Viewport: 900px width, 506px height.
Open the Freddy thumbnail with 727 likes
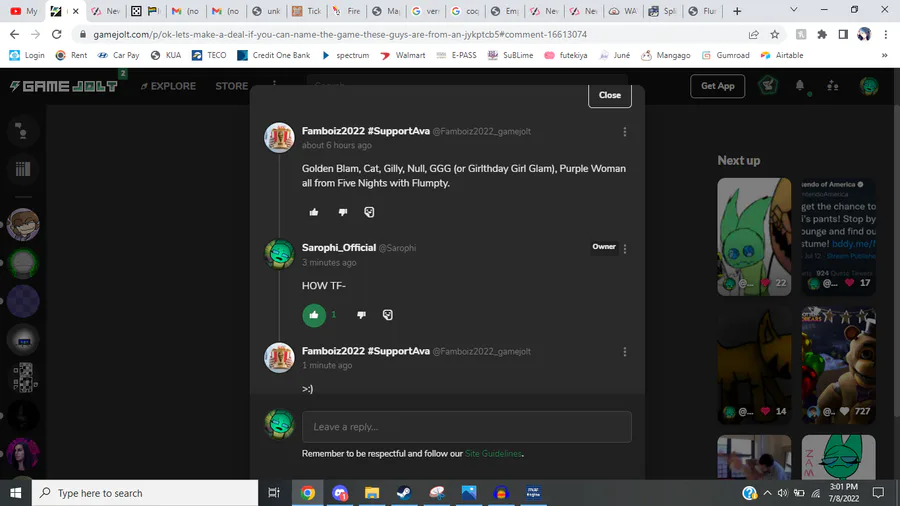coord(839,365)
